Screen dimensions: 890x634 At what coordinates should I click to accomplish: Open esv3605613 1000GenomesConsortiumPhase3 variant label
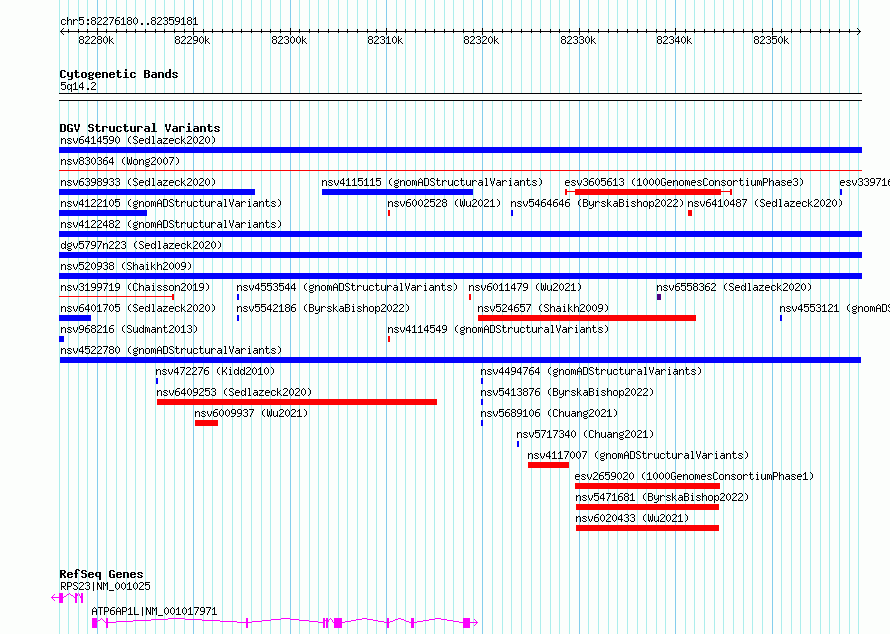click(684, 182)
